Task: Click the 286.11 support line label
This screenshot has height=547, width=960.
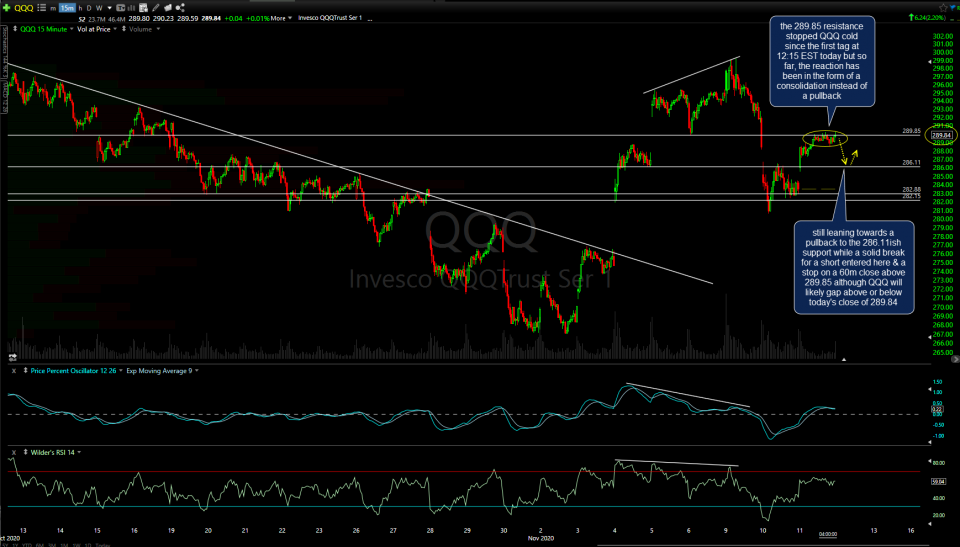Action: coord(911,163)
